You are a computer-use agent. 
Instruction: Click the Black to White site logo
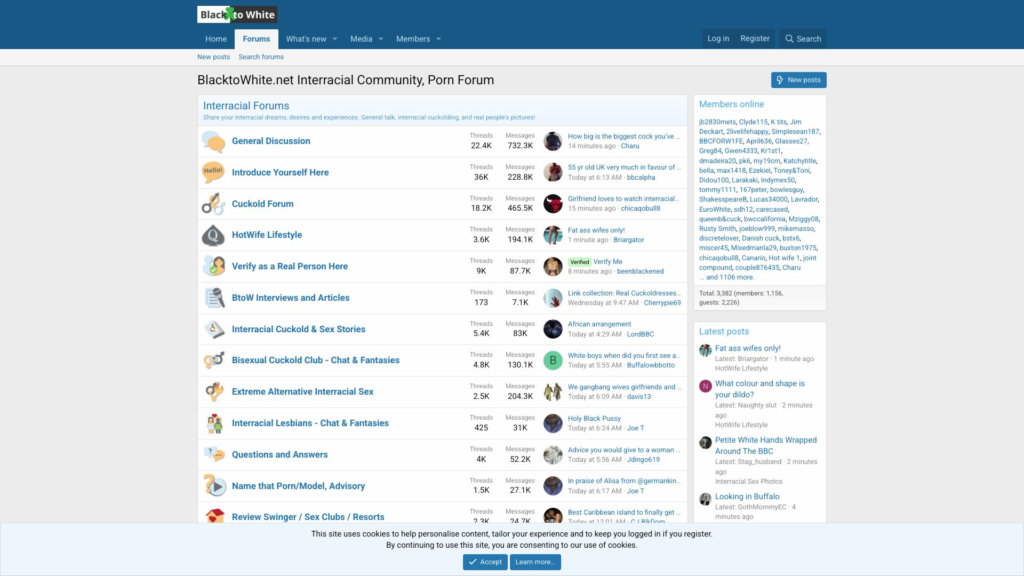coord(237,14)
